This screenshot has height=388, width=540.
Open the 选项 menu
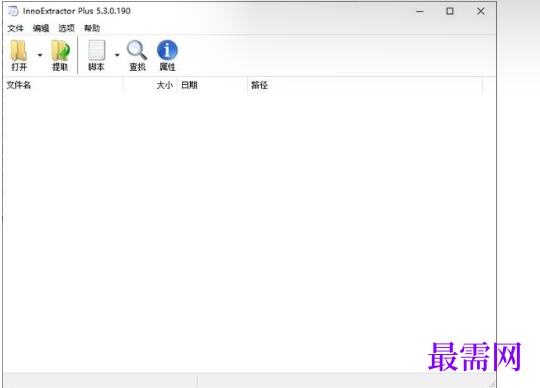(66, 28)
